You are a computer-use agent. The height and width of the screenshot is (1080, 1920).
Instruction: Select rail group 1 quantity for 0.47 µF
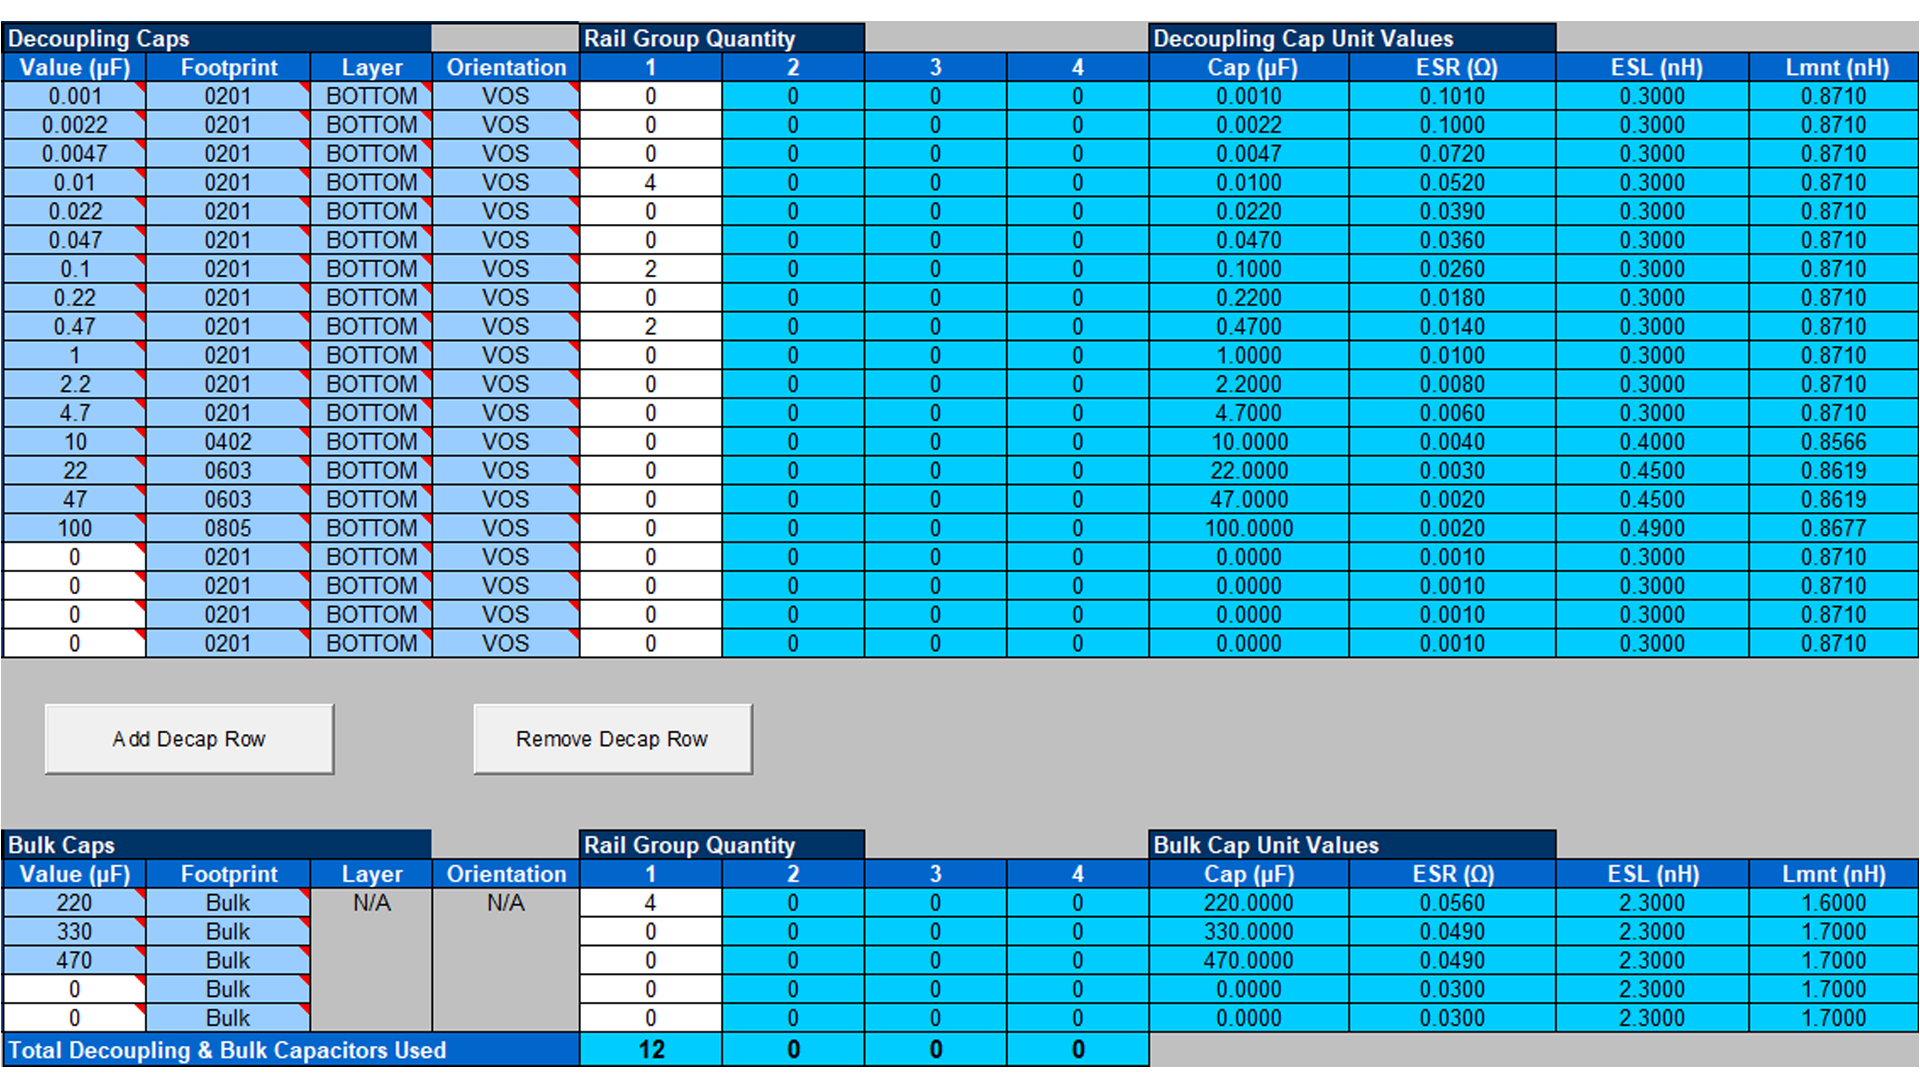pos(650,327)
